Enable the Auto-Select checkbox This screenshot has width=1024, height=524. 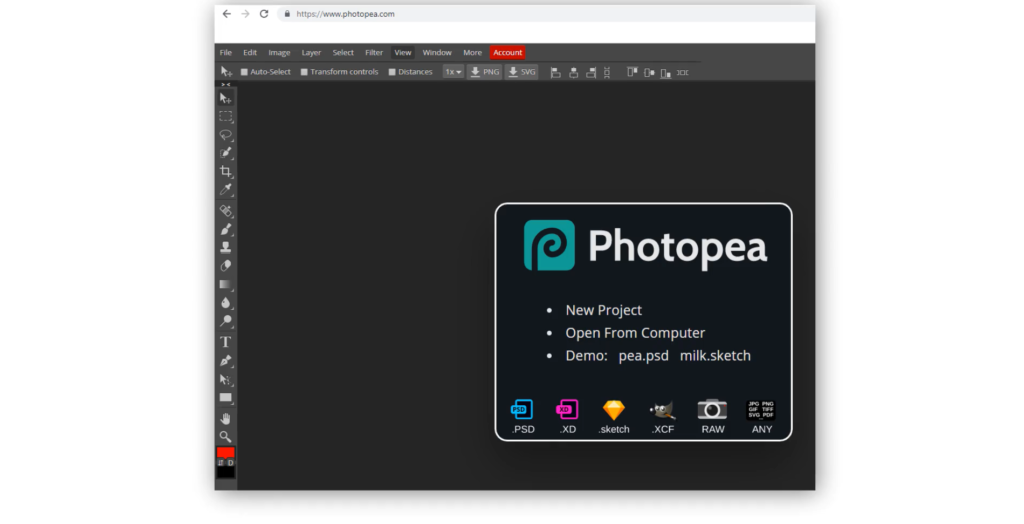click(244, 72)
